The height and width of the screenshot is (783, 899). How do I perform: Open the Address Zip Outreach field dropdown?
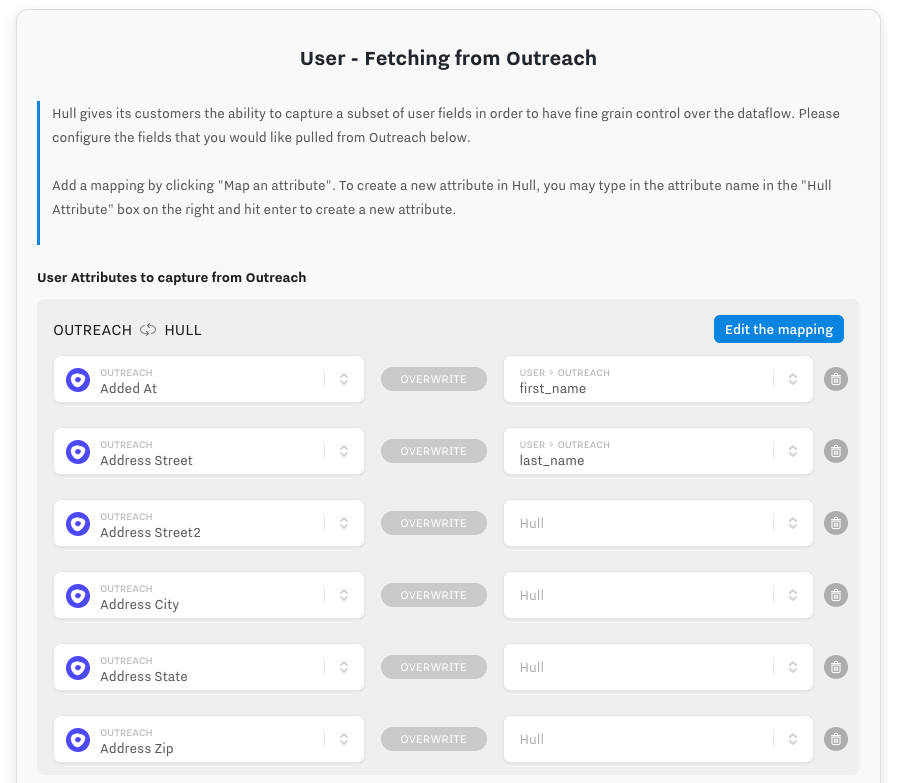point(209,739)
